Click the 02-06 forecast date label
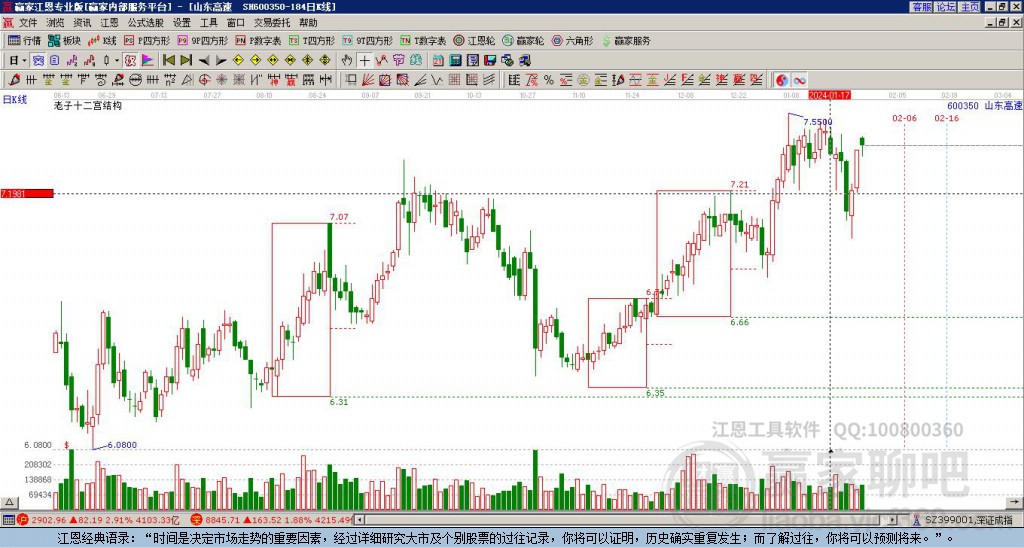This screenshot has height=548, width=1024. (x=904, y=118)
